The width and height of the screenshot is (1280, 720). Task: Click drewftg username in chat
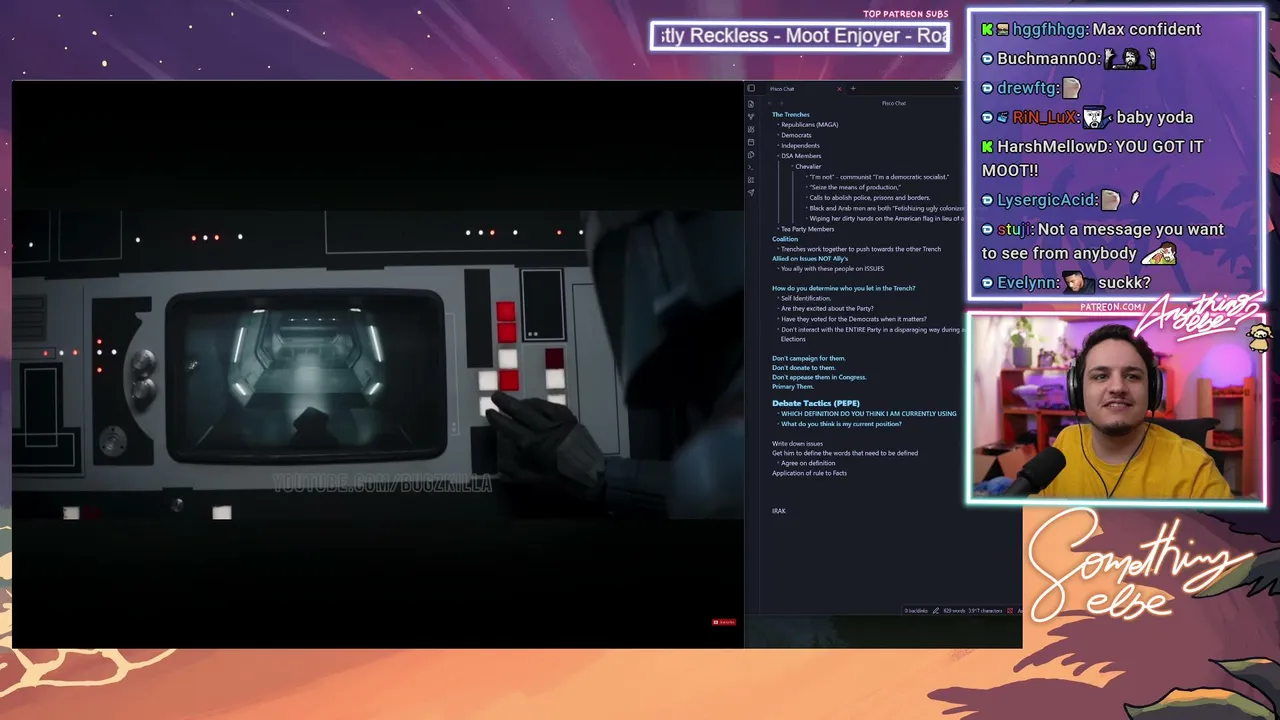[1026, 88]
